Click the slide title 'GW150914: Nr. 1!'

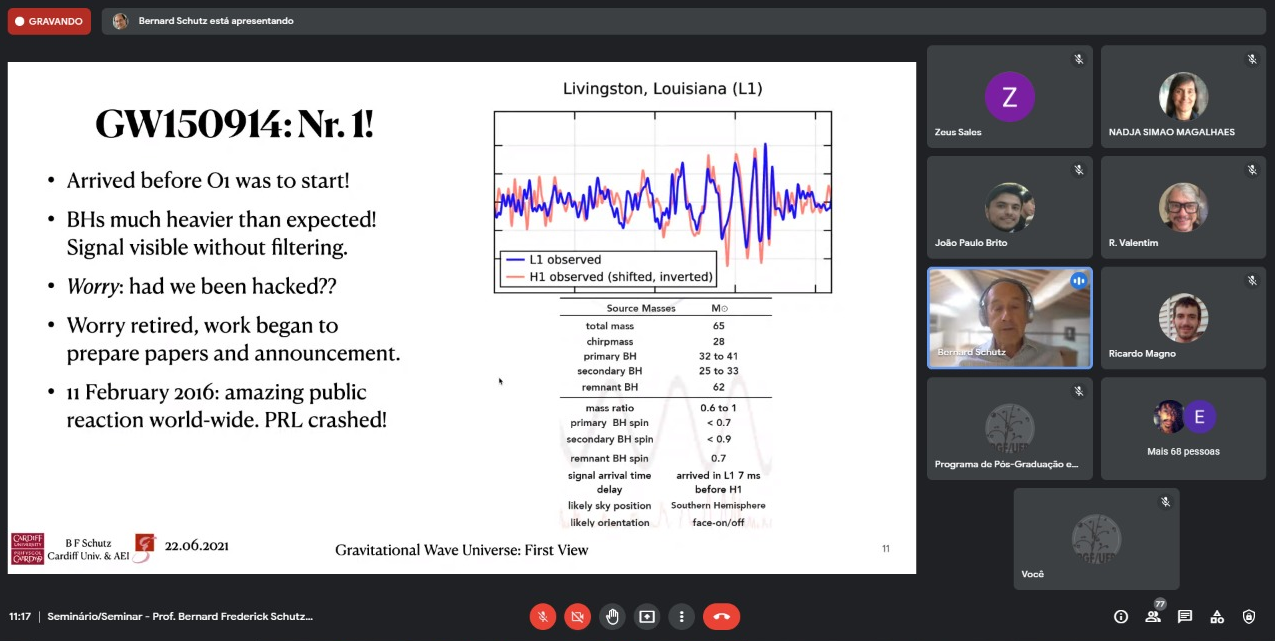[x=234, y=125]
